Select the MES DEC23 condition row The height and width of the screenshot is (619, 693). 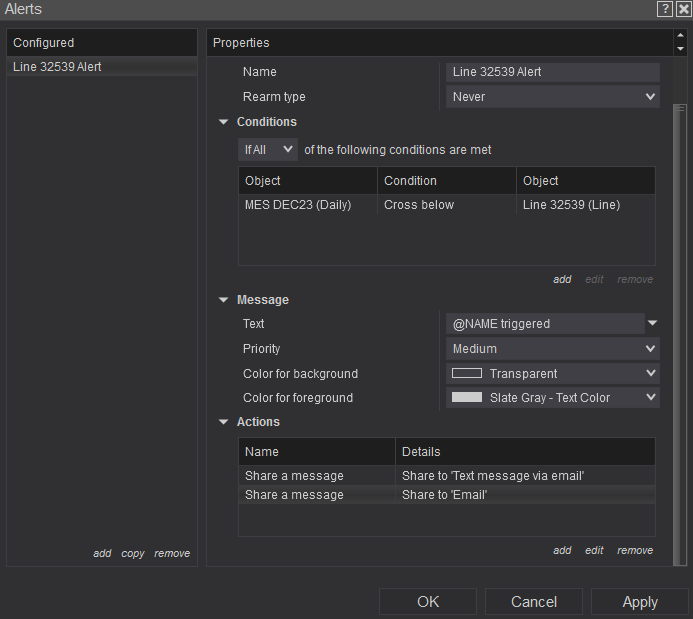[x=445, y=205]
